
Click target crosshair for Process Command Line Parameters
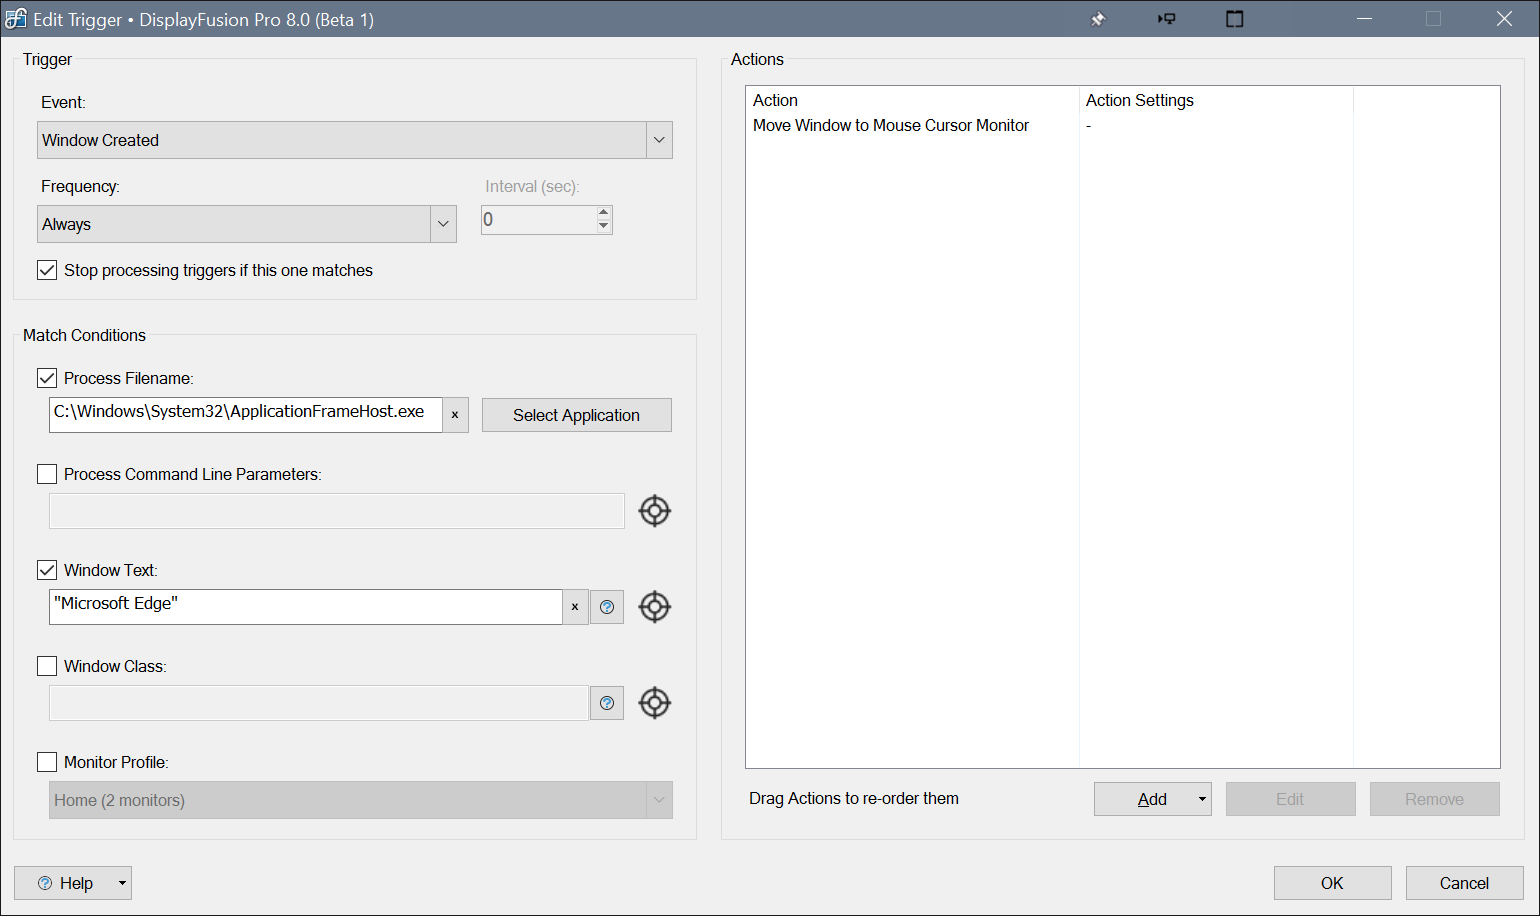tap(654, 511)
